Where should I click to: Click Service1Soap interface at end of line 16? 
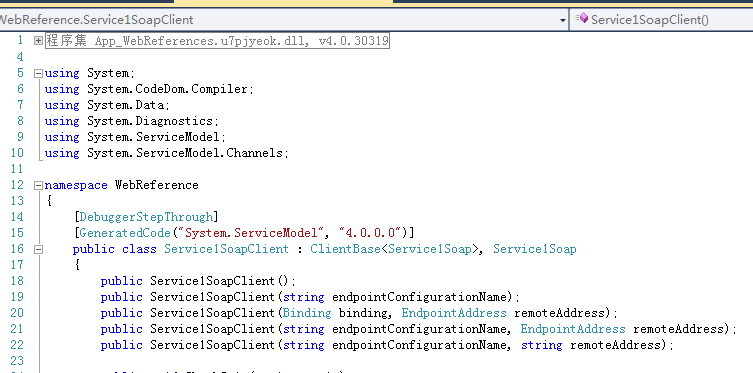pos(534,249)
